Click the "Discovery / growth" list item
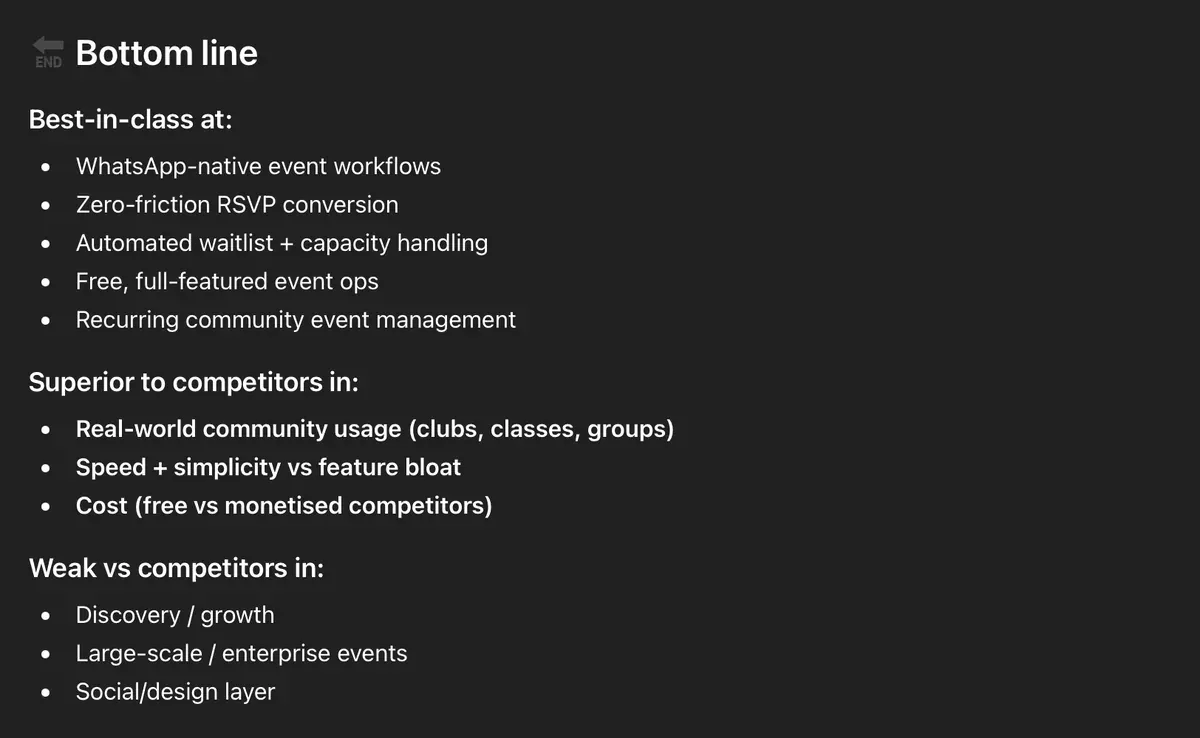Screen dimensions: 1200x738 [x=175, y=615]
